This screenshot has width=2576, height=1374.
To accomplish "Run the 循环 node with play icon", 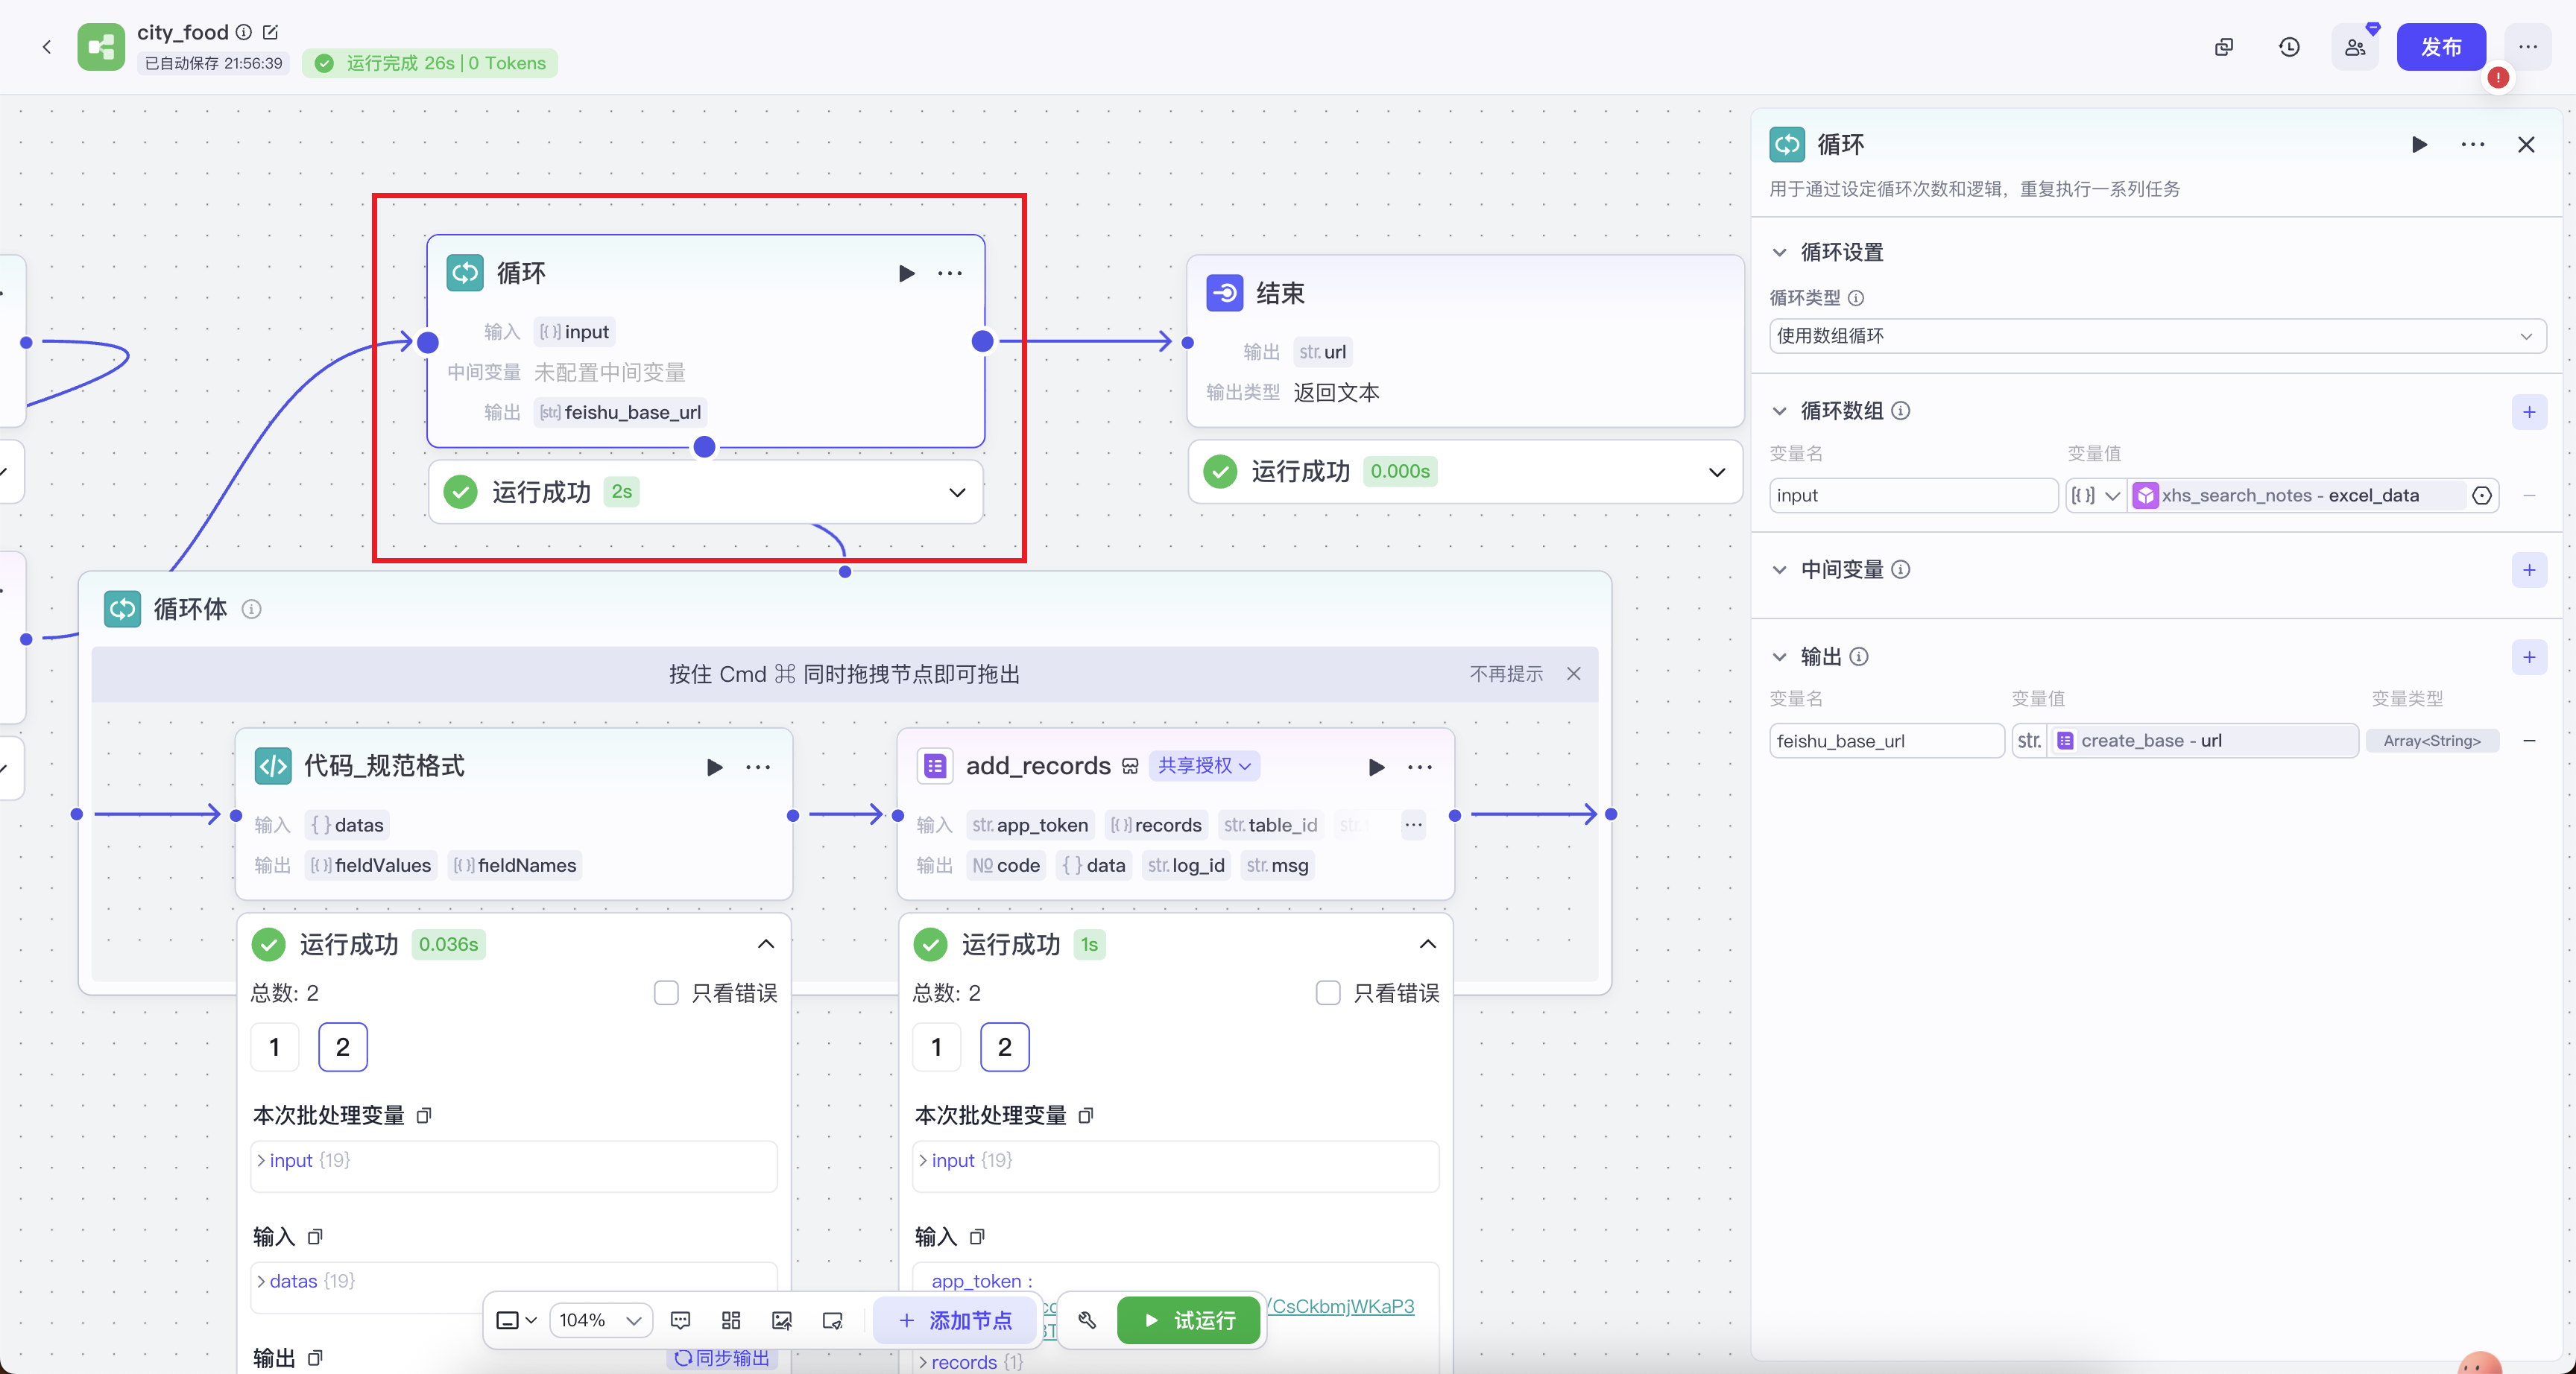I will tap(906, 273).
